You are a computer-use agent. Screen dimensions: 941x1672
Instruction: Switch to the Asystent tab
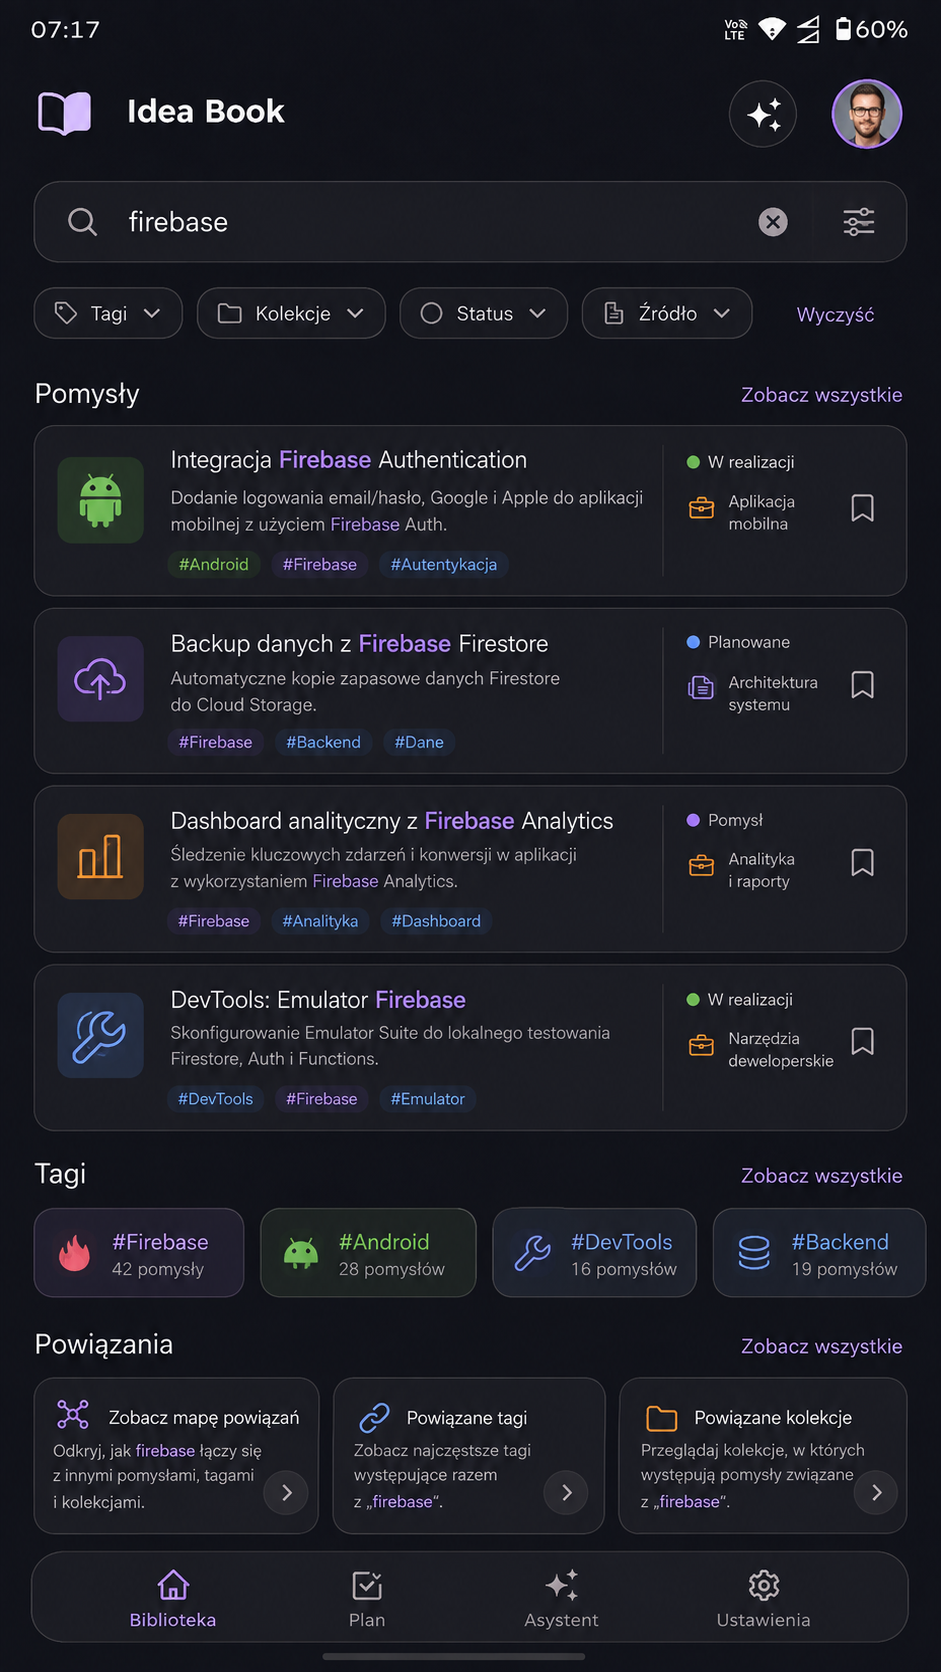pos(562,1598)
